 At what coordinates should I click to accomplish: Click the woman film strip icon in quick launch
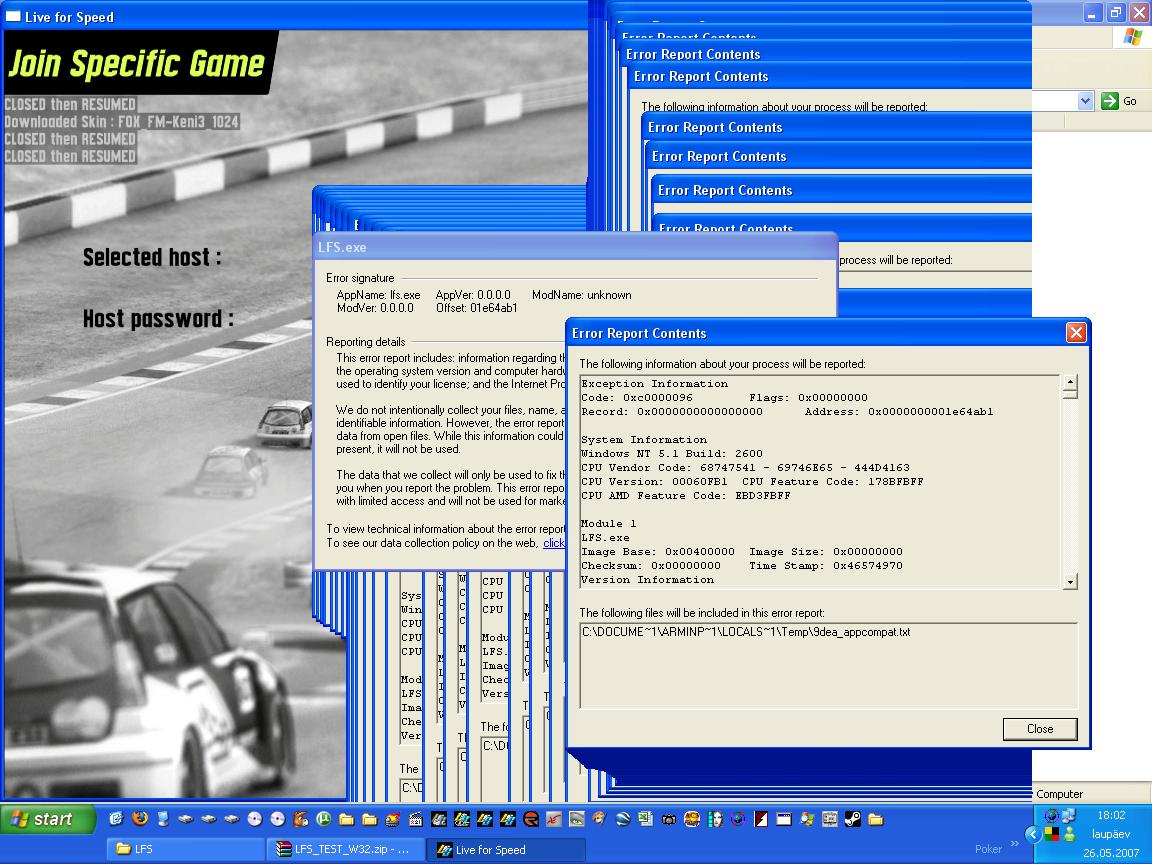715,818
